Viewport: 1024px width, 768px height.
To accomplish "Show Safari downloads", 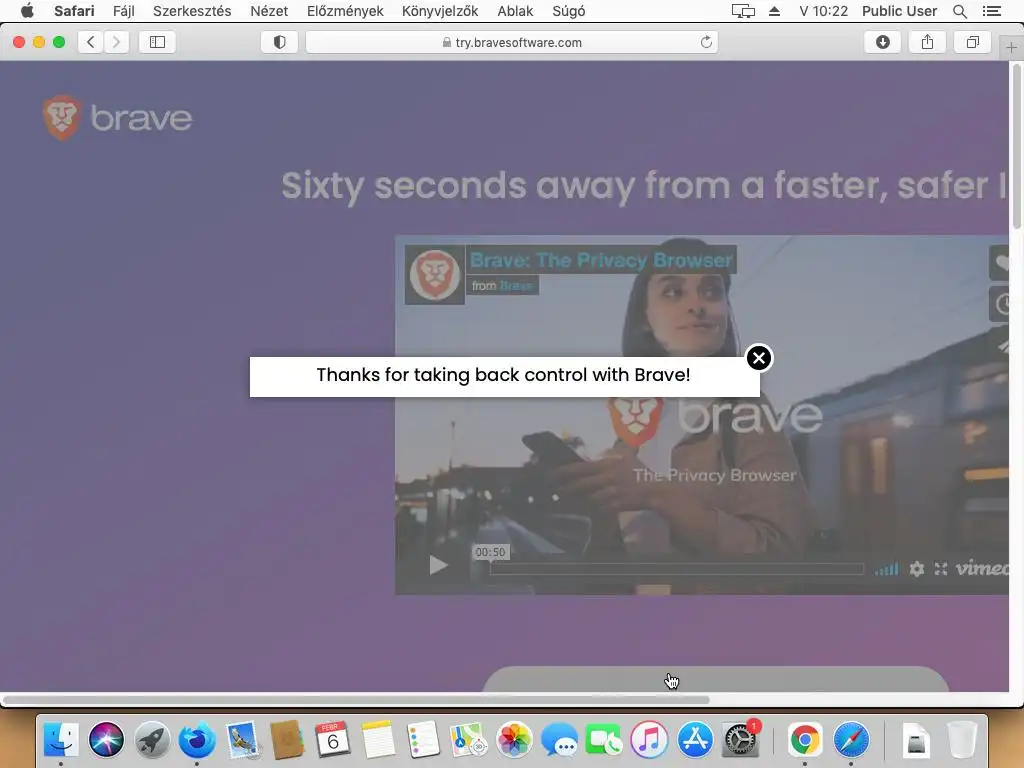I will point(882,42).
